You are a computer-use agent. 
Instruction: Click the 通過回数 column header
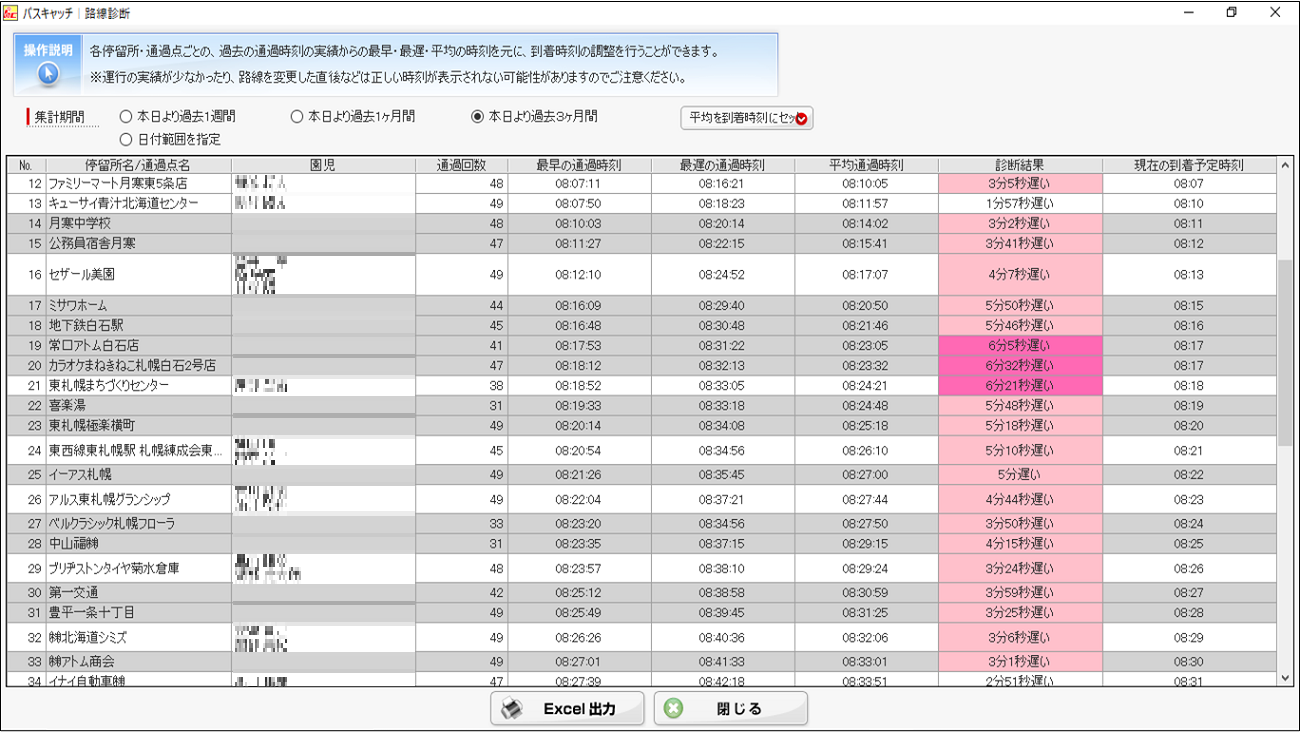point(462,165)
